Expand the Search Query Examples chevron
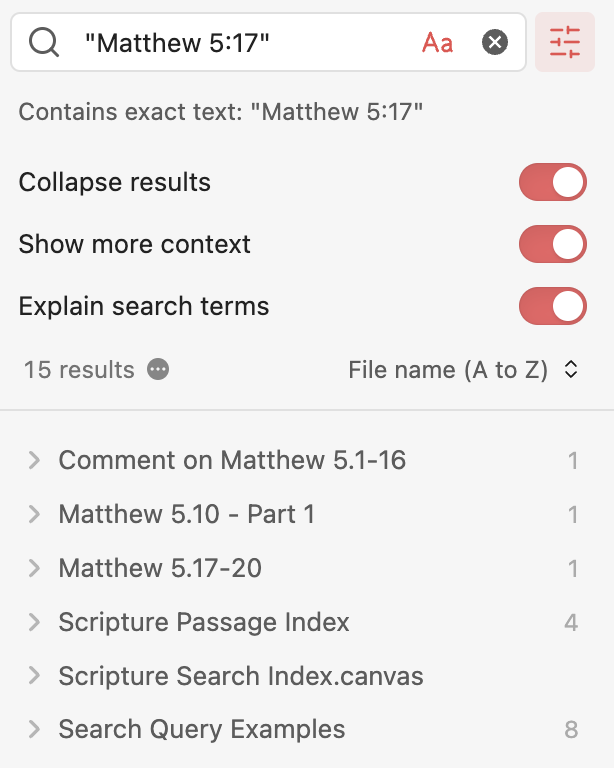Screen dimensions: 614x768 34,730
